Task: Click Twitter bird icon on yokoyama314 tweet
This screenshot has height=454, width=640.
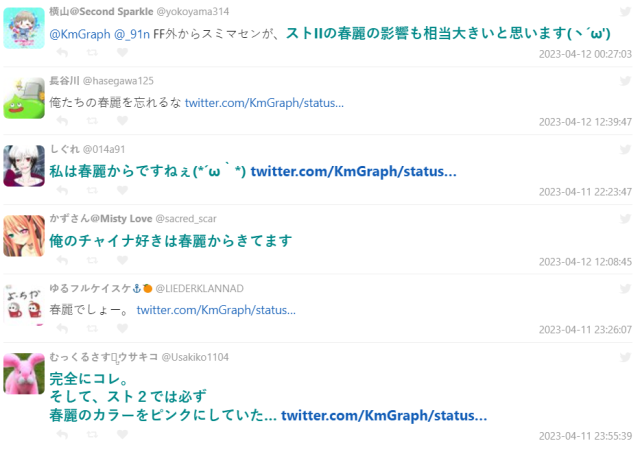Action: (625, 11)
